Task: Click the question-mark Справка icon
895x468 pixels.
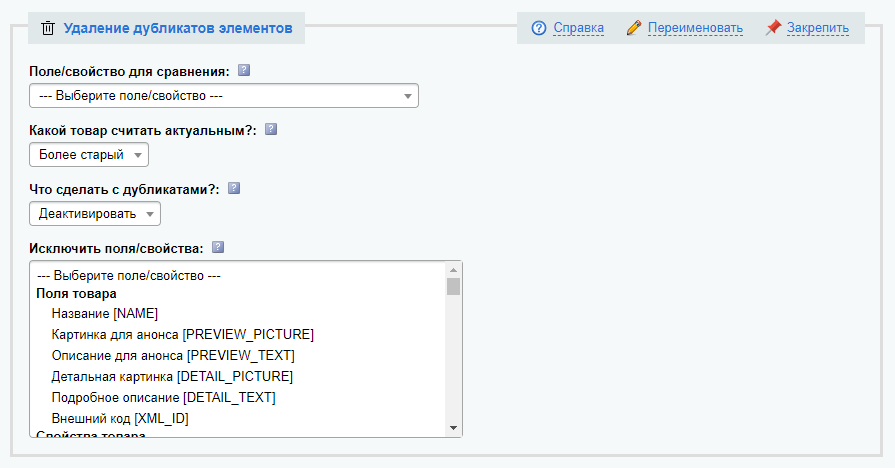Action: pos(539,28)
